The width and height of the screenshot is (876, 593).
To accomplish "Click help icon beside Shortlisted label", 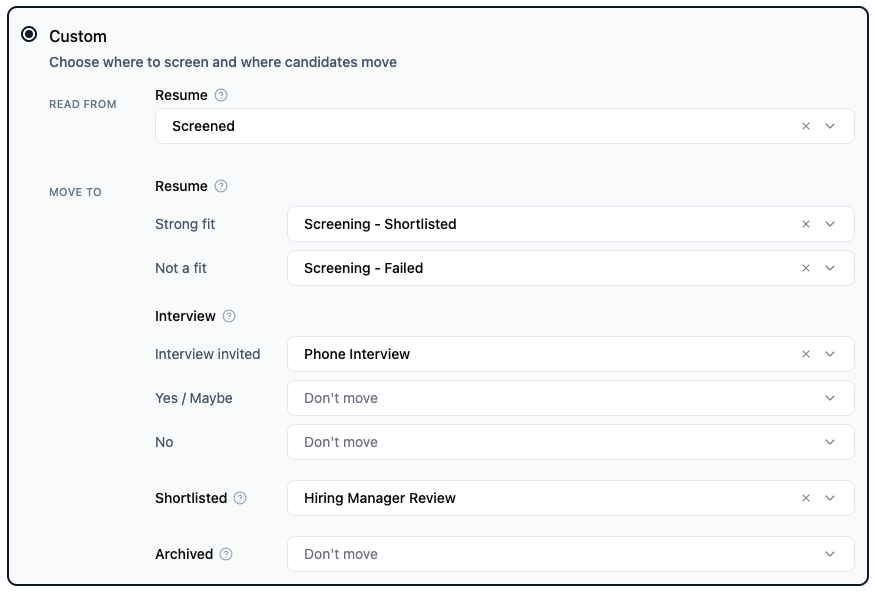I will point(240,498).
